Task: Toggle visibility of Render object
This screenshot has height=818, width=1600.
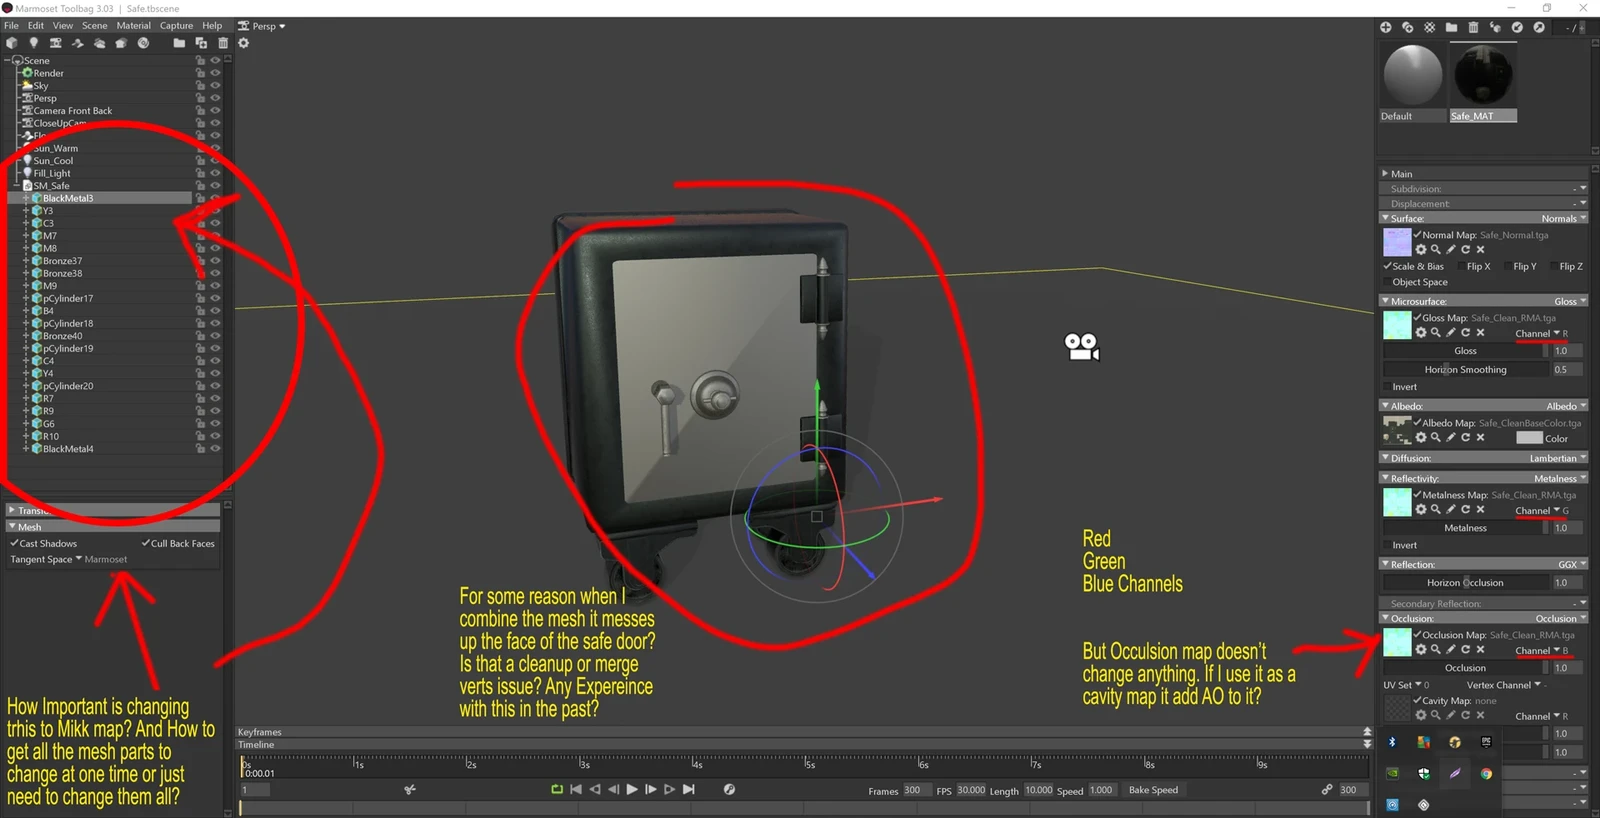Action: [x=215, y=73]
